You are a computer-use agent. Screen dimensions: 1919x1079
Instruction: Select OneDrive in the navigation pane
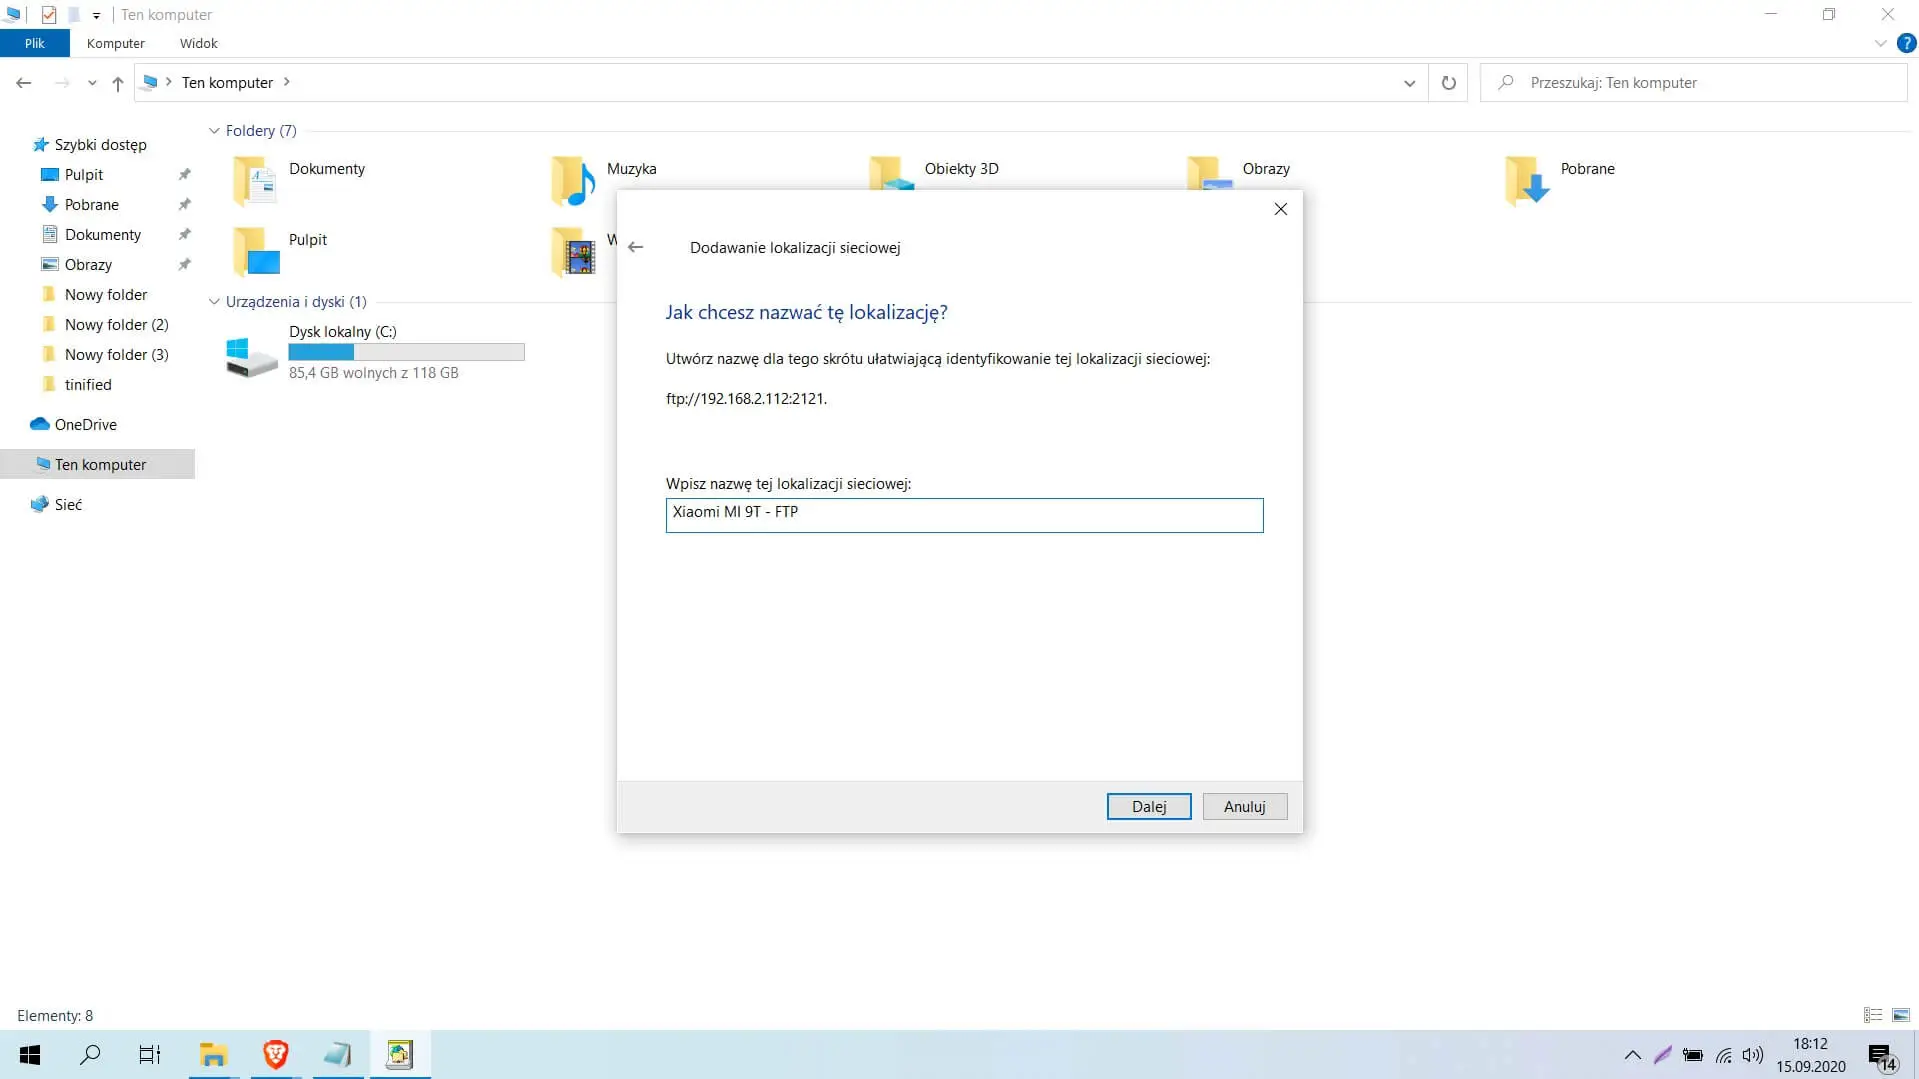(85, 425)
